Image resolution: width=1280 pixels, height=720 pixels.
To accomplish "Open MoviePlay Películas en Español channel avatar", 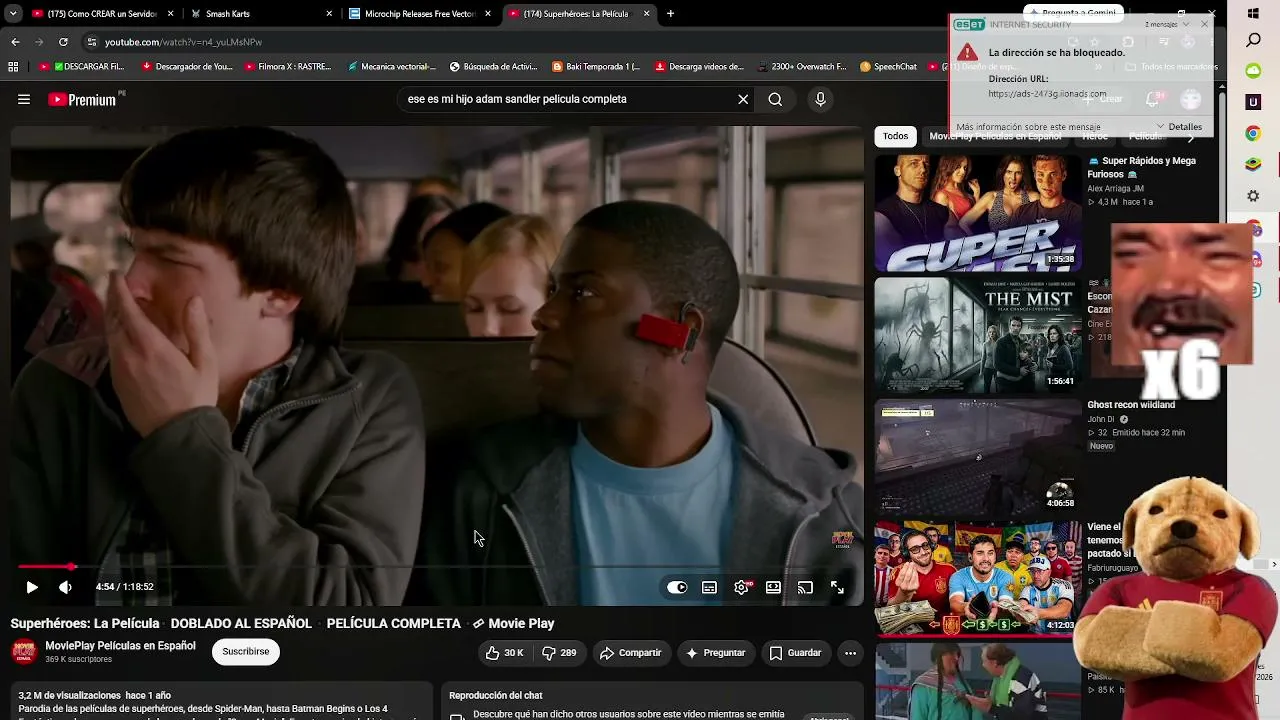I will [24, 652].
